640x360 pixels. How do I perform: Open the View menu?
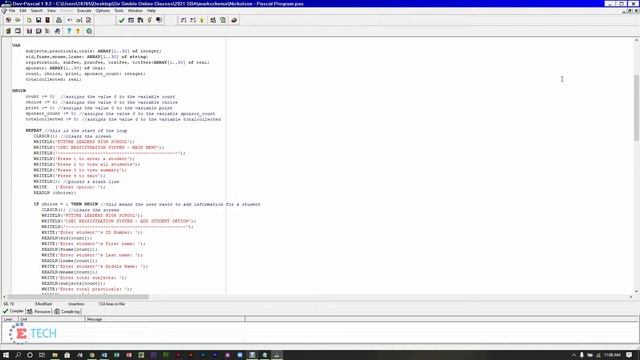point(51,11)
